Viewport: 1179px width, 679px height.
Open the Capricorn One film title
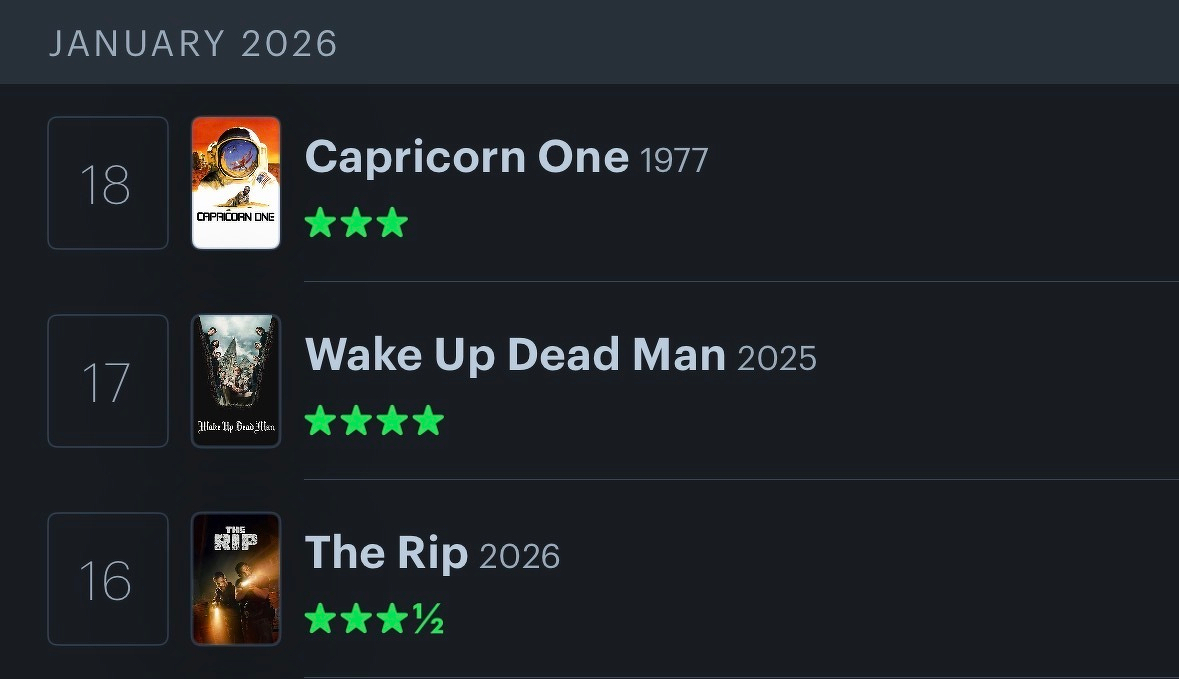coord(466,157)
